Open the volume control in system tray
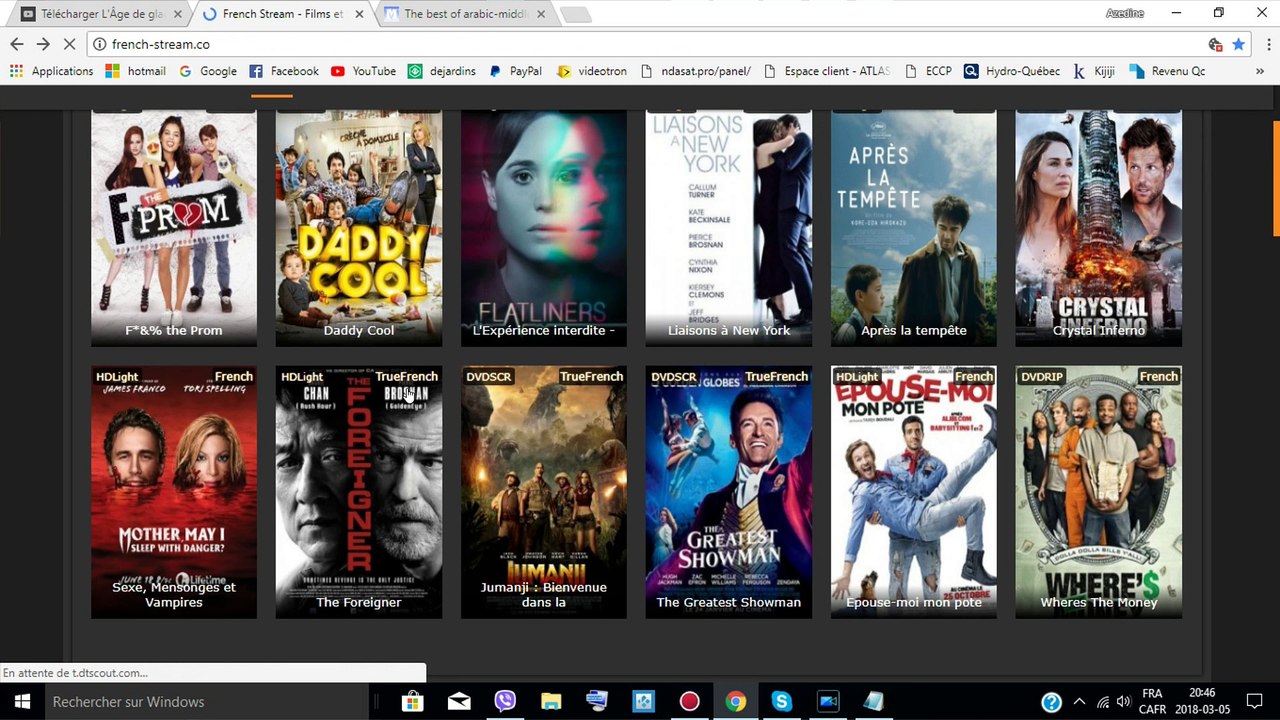1280x720 pixels. (1123, 702)
